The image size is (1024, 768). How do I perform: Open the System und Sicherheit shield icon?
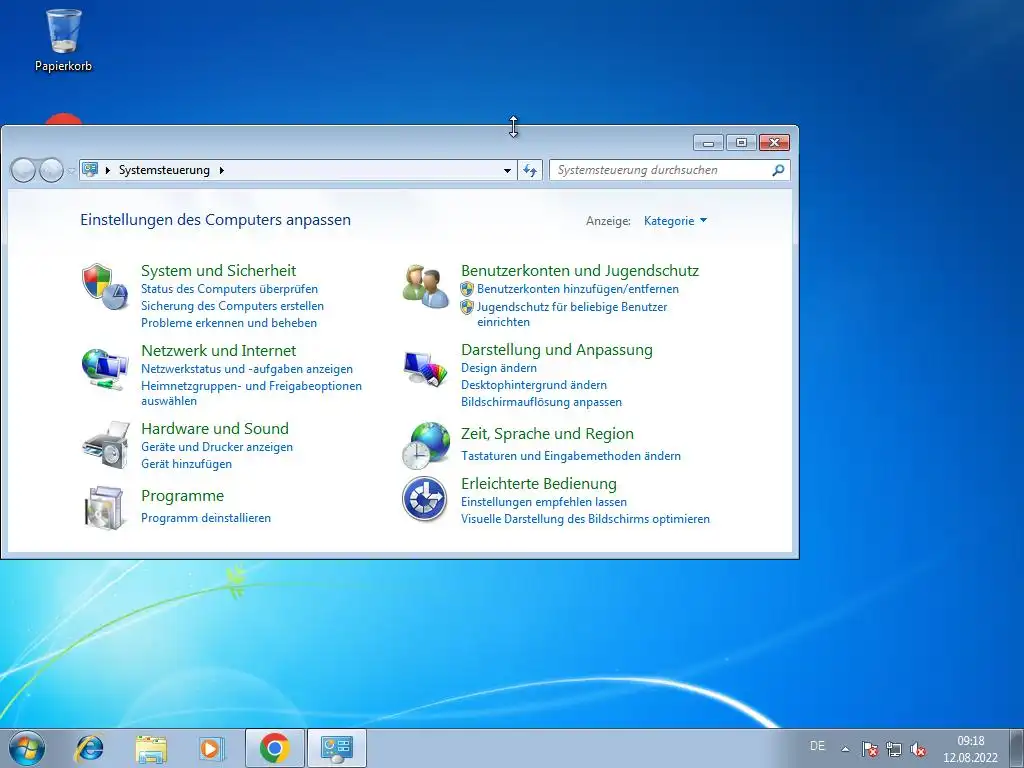pyautogui.click(x=104, y=286)
